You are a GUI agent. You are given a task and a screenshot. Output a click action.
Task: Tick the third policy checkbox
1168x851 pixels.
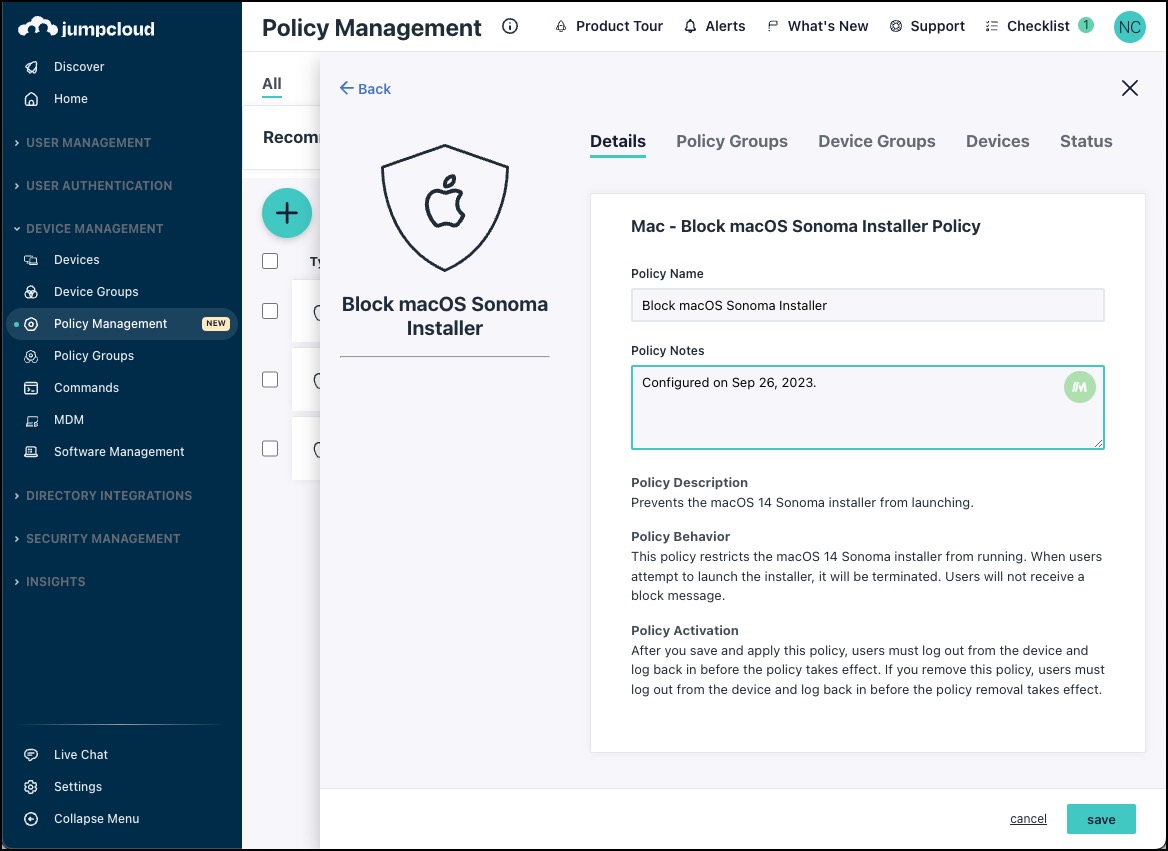(x=269, y=448)
